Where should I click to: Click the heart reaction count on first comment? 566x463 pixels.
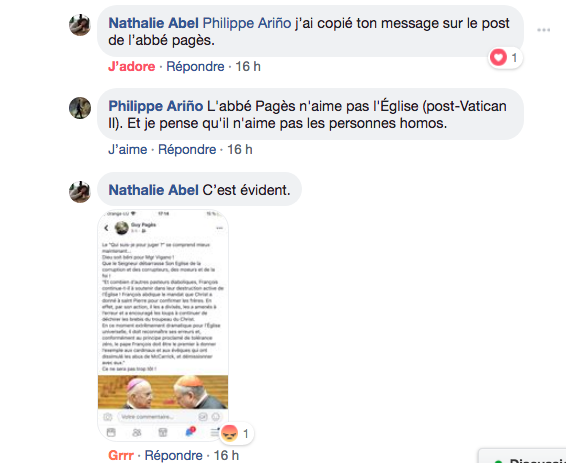[x=505, y=58]
